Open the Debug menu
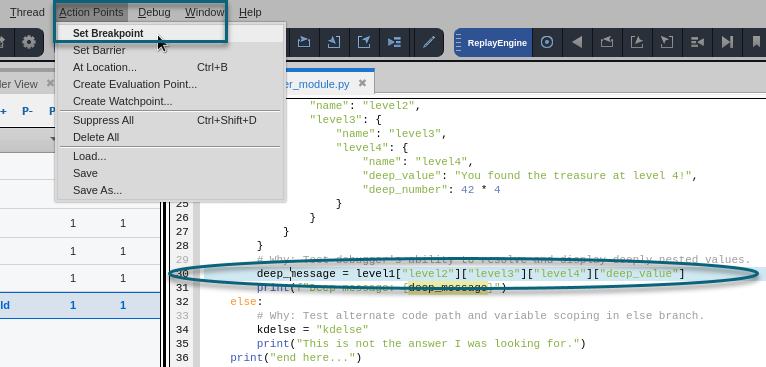Image resolution: width=766 pixels, height=367 pixels. (x=154, y=12)
